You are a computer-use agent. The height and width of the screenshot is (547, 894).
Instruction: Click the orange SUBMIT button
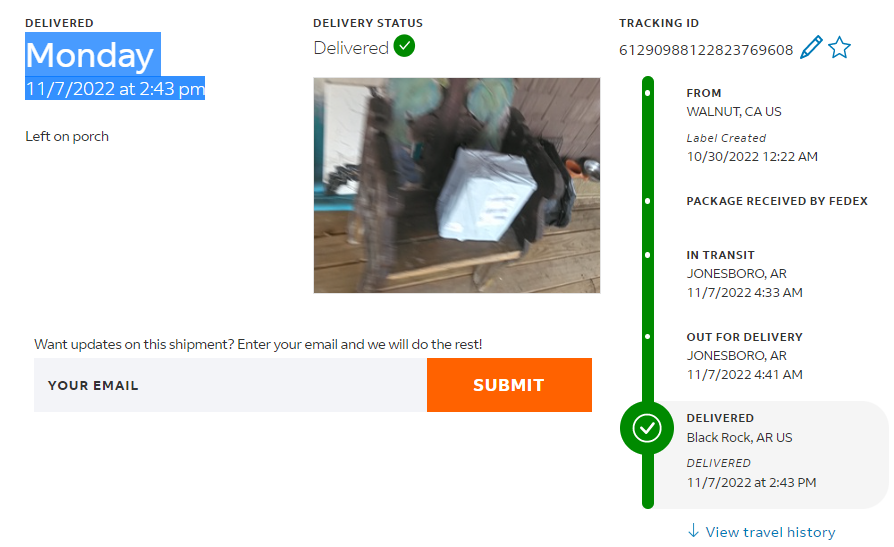pyautogui.click(x=509, y=385)
